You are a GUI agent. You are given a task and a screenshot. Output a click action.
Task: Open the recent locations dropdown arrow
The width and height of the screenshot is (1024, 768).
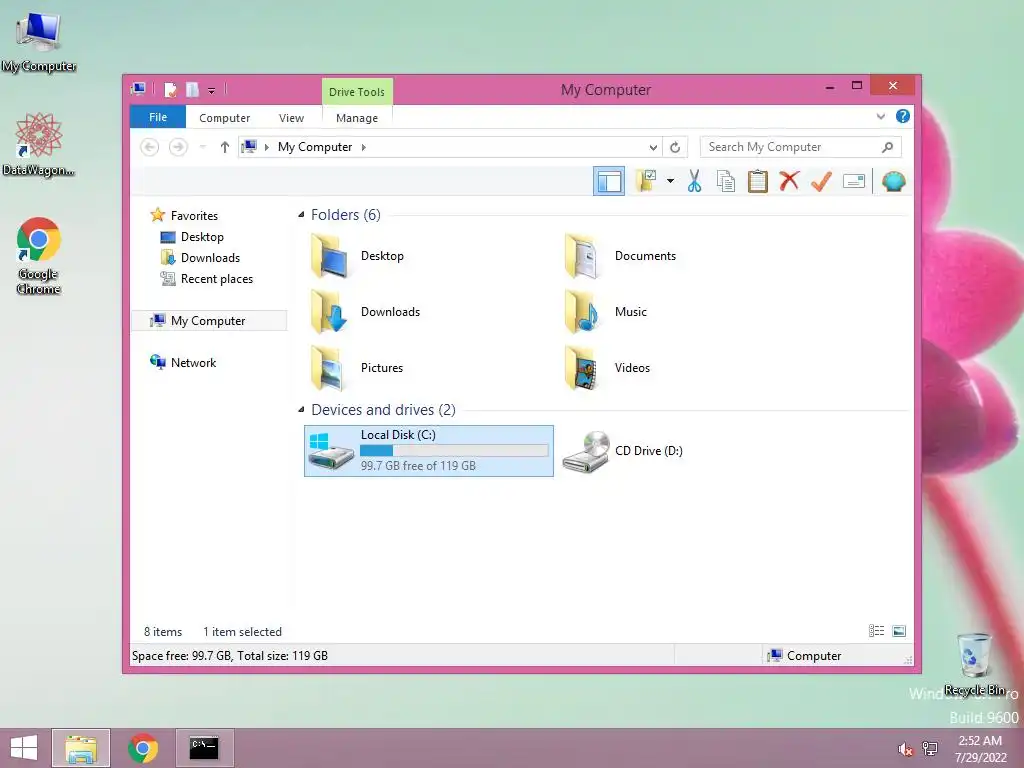click(203, 147)
